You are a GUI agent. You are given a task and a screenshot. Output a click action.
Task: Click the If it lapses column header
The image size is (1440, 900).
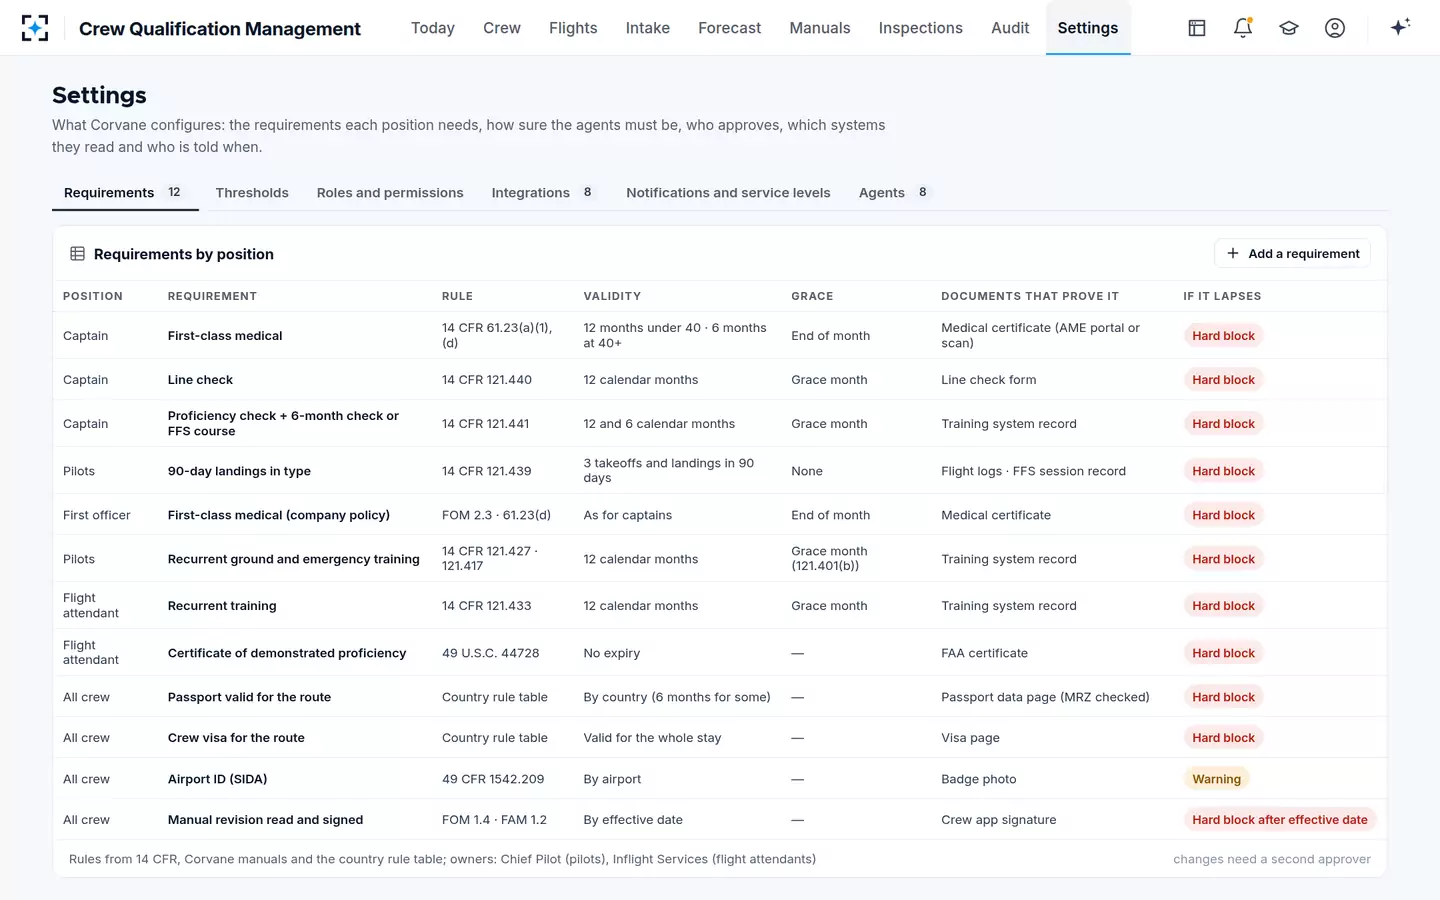[x=1222, y=297]
